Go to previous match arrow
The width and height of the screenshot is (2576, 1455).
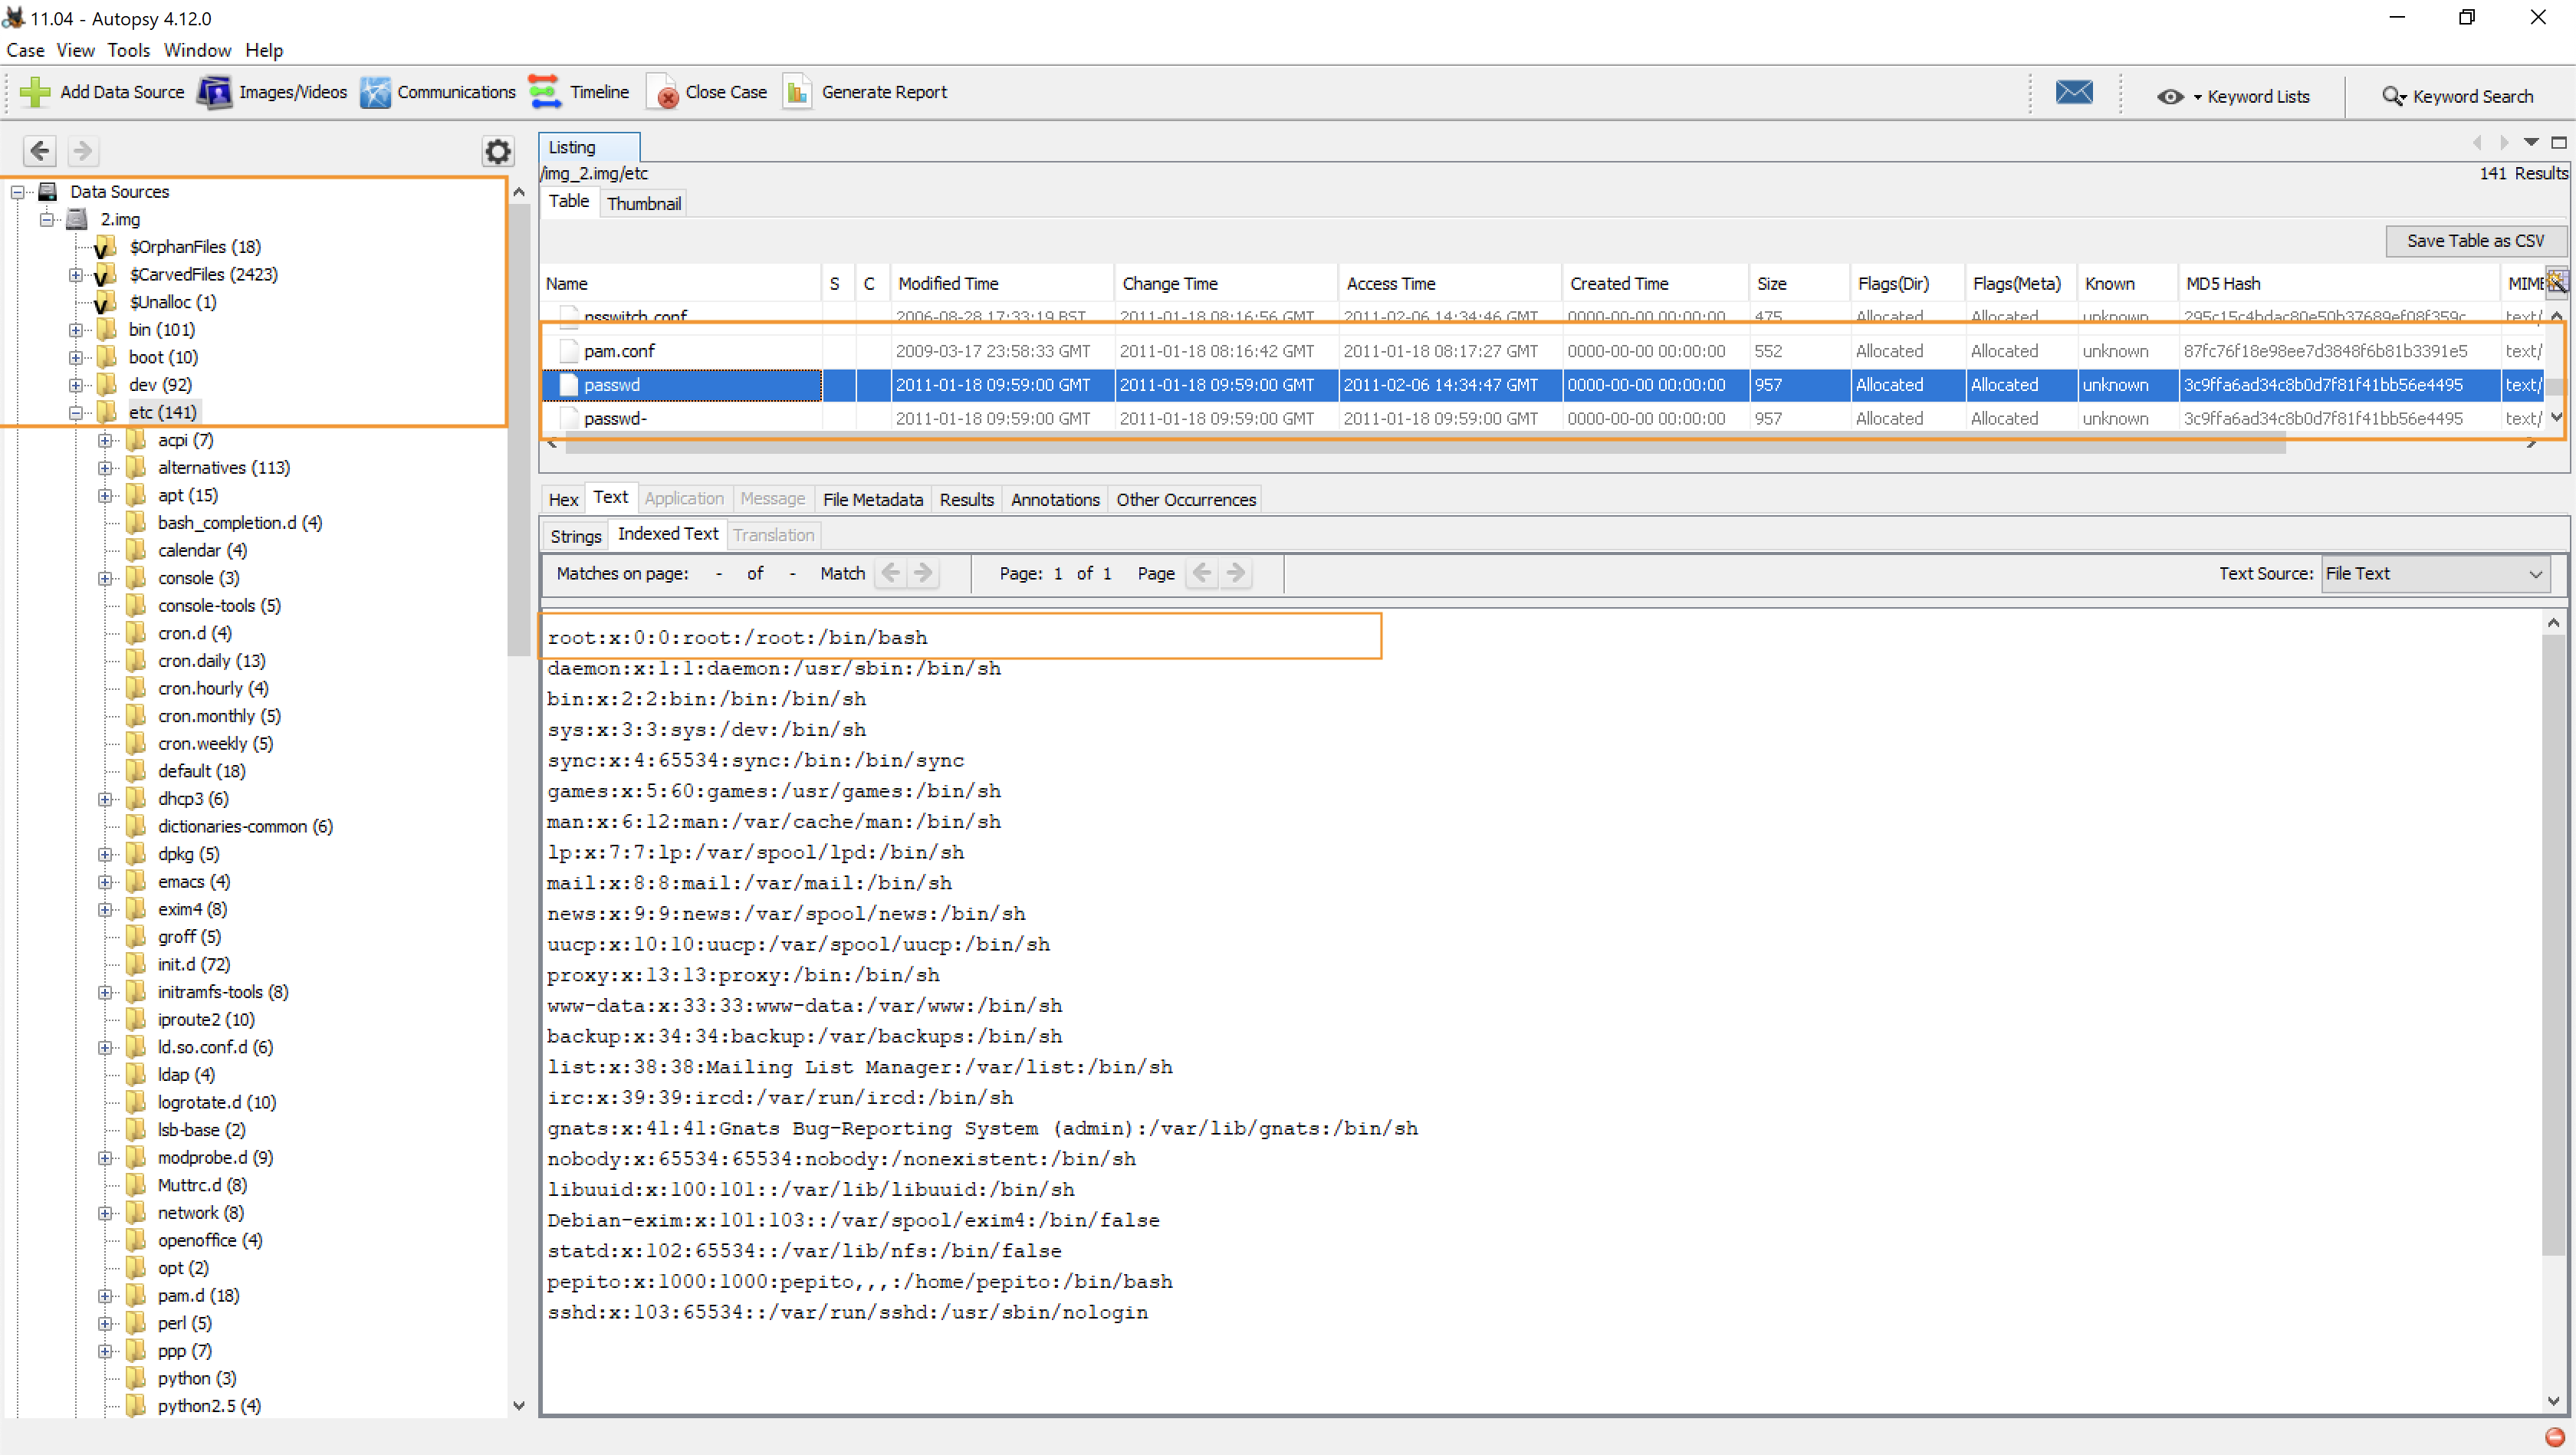tap(890, 573)
